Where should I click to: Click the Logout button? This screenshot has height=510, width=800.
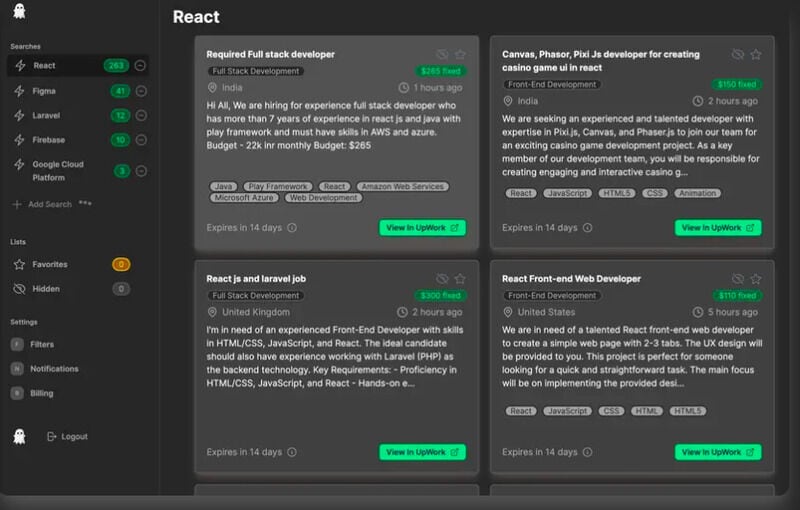[x=67, y=437]
